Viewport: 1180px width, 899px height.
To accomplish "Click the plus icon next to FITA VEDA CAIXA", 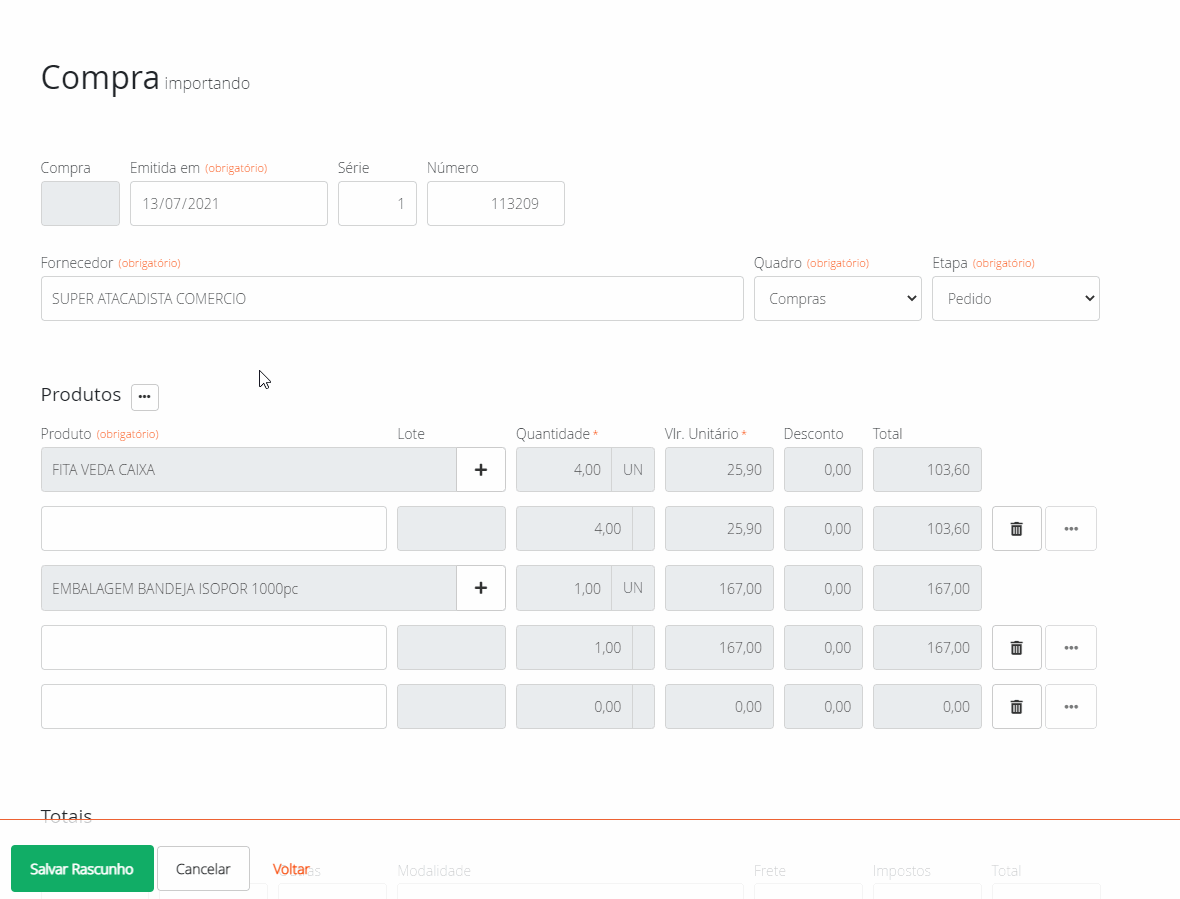I will [x=481, y=469].
